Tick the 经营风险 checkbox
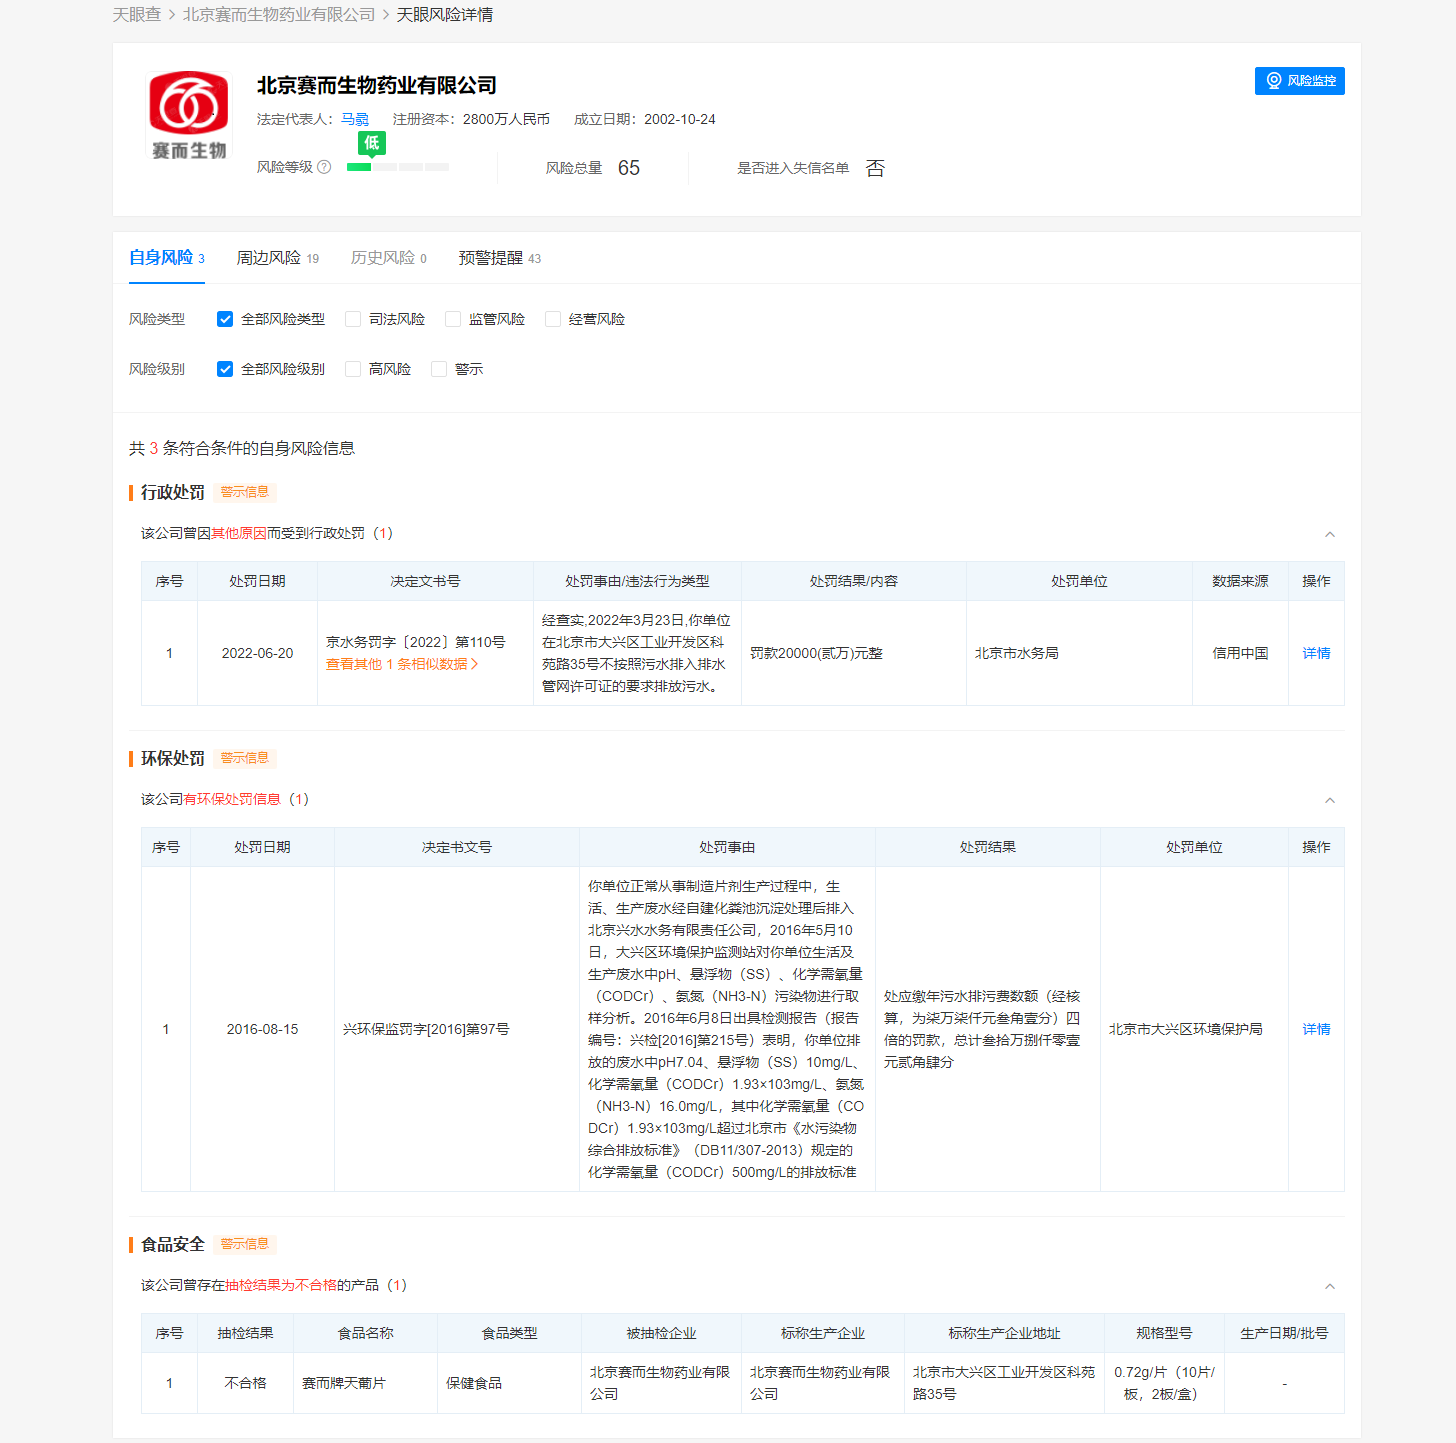 pos(553,319)
